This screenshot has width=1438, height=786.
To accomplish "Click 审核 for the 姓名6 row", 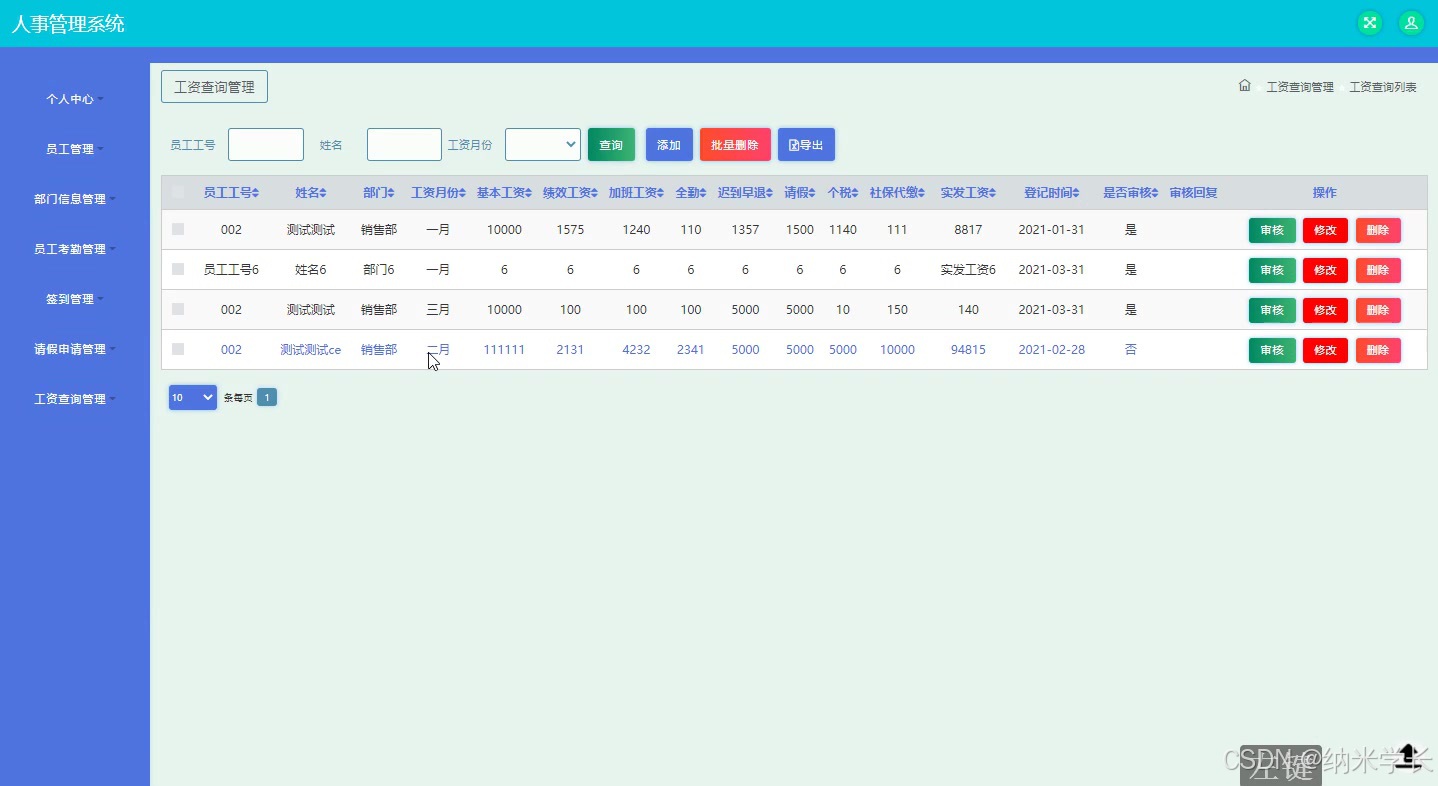I will tap(1272, 270).
